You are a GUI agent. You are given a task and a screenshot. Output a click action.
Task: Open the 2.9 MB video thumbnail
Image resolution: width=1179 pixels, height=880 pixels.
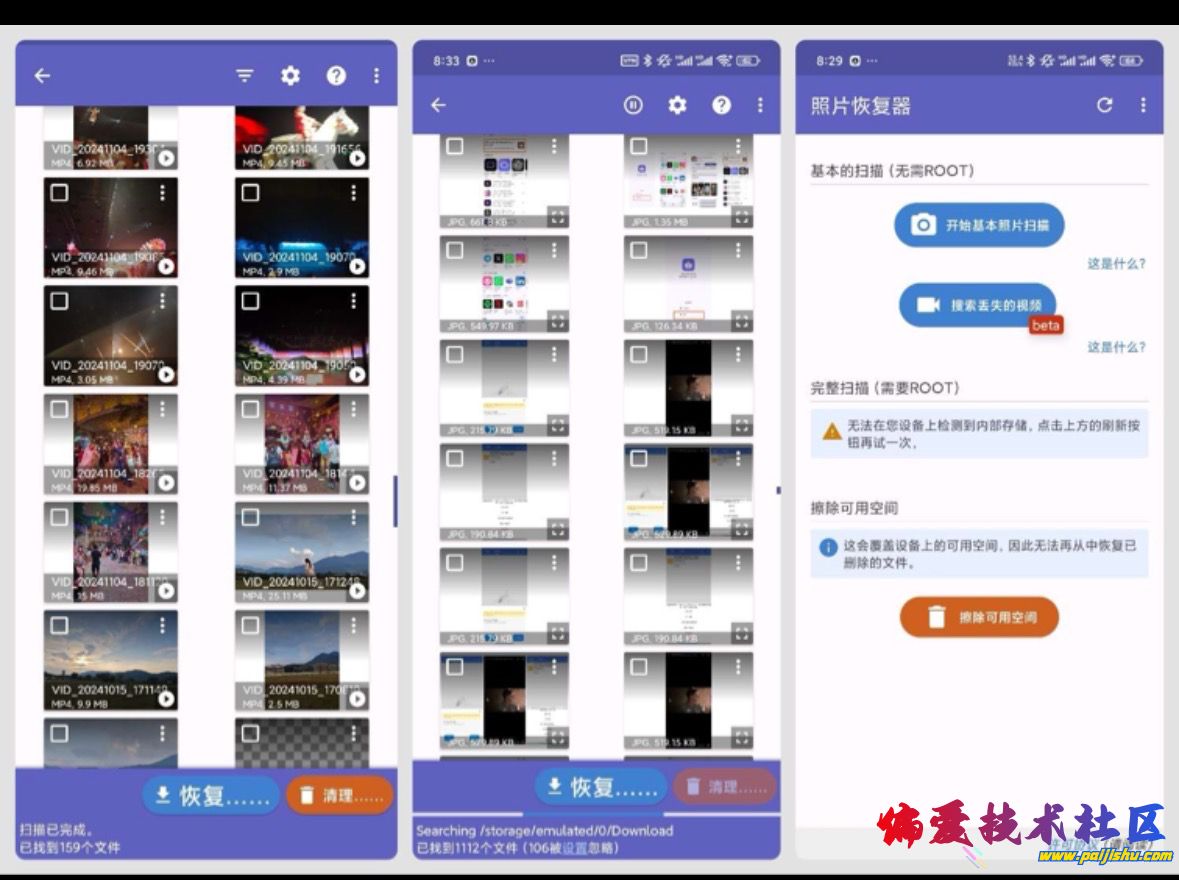pos(301,228)
